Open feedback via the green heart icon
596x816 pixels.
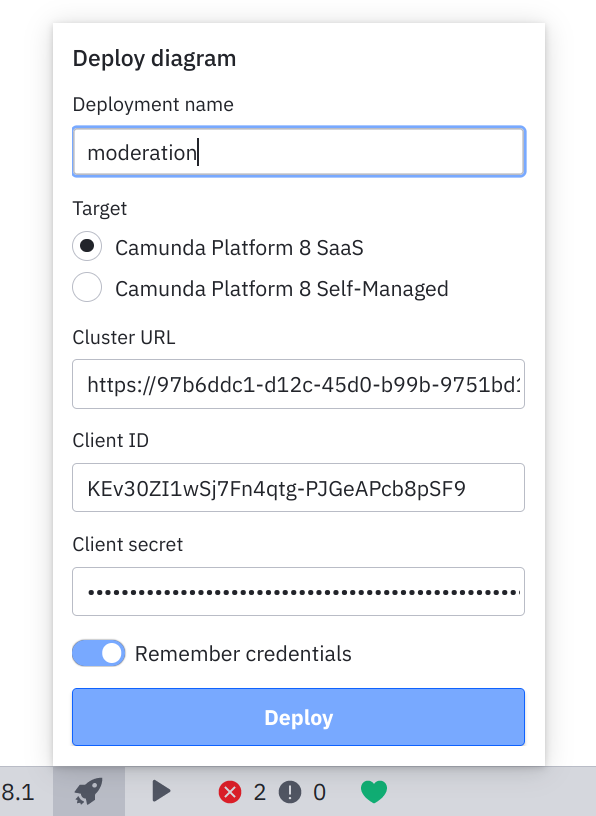click(x=374, y=791)
